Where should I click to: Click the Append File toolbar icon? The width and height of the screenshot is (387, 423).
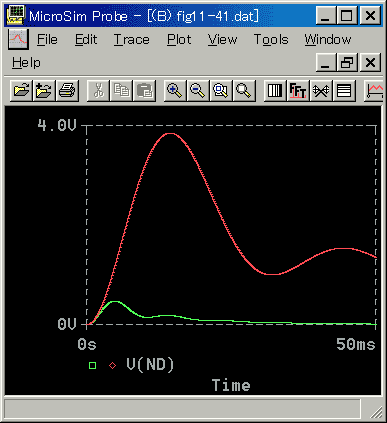[x=44, y=90]
